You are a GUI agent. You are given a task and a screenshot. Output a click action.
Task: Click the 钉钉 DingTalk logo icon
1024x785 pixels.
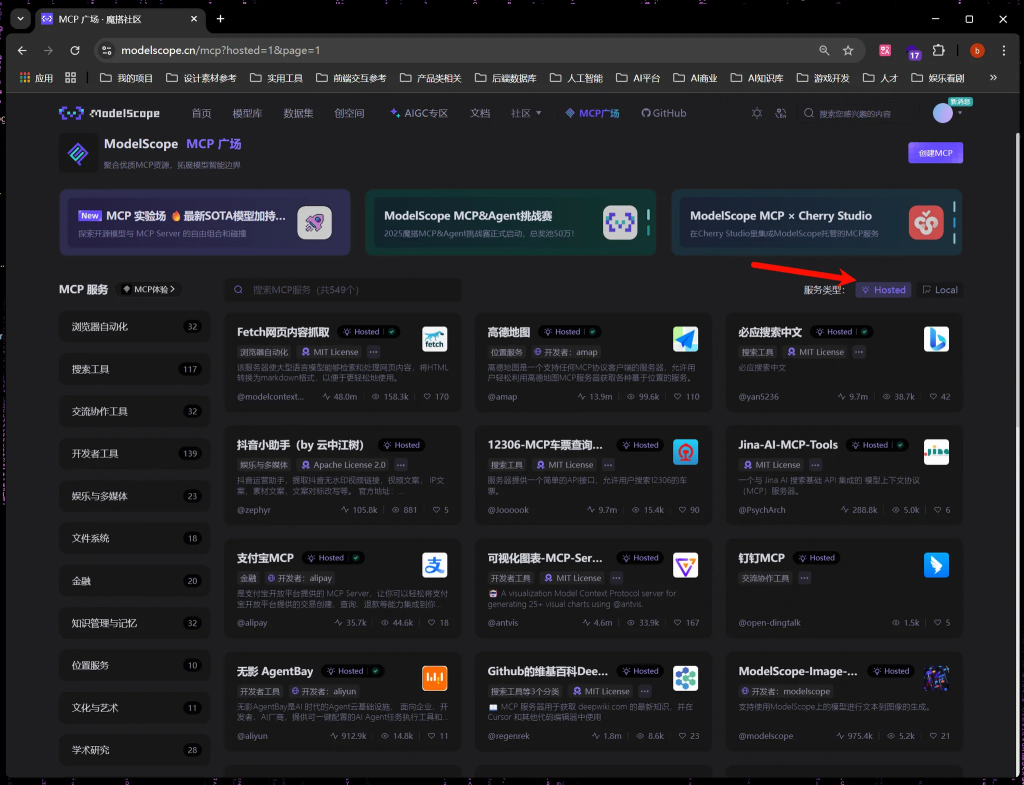tap(936, 565)
